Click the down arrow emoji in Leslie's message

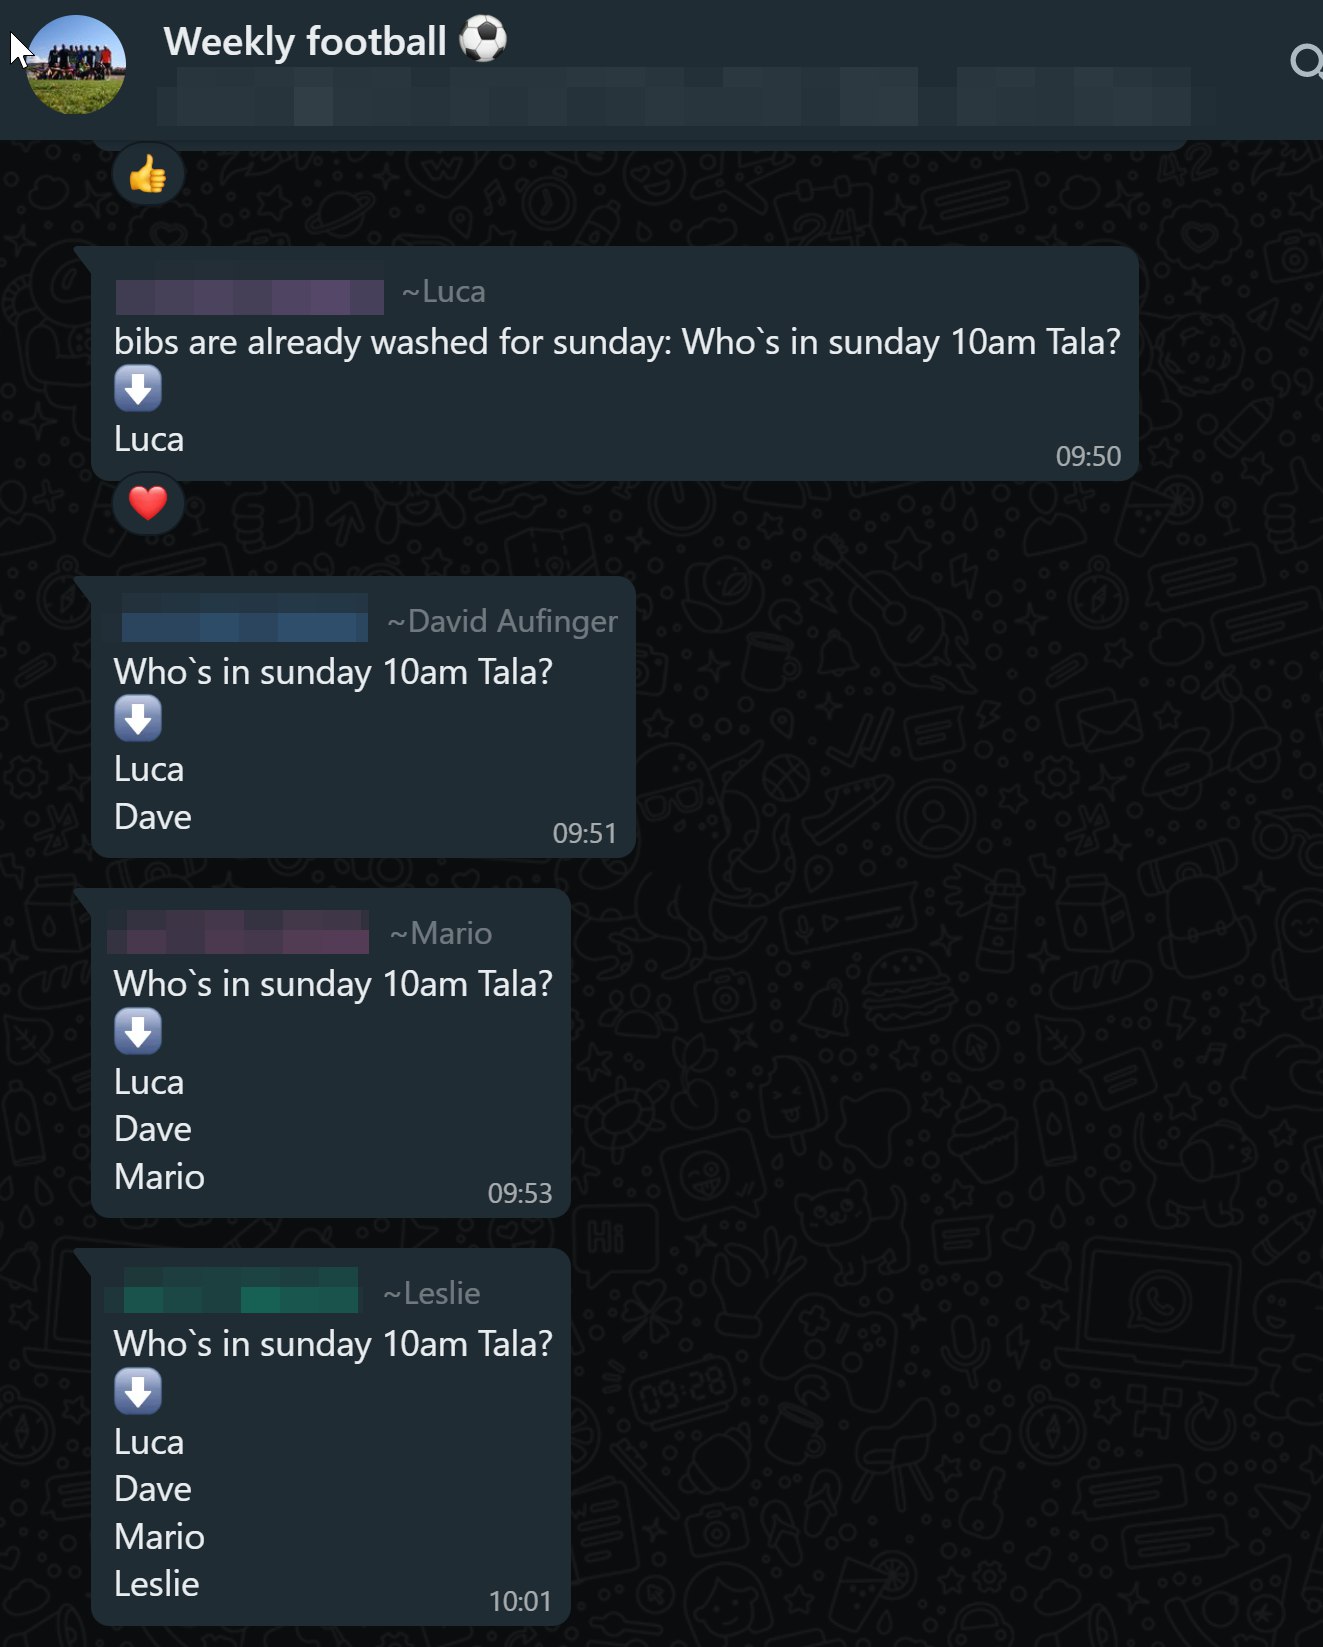point(138,1391)
